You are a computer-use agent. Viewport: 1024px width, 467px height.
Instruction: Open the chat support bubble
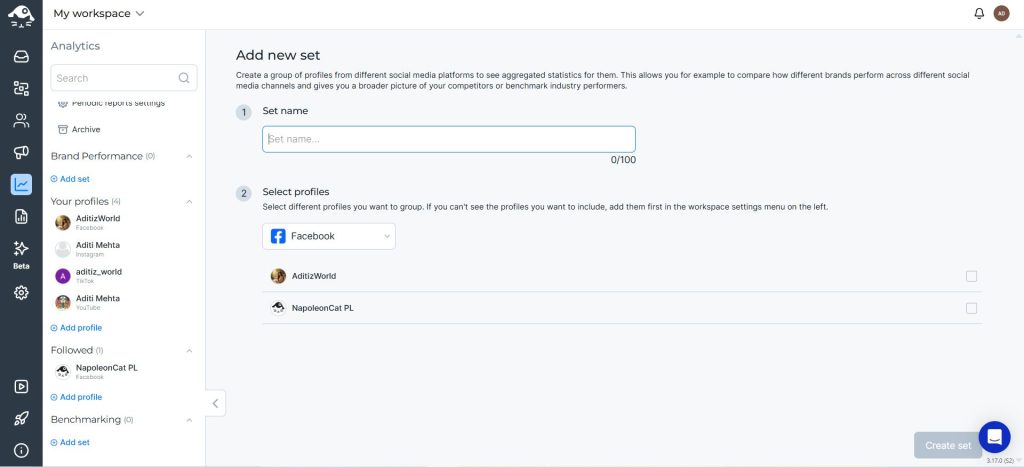(x=994, y=437)
